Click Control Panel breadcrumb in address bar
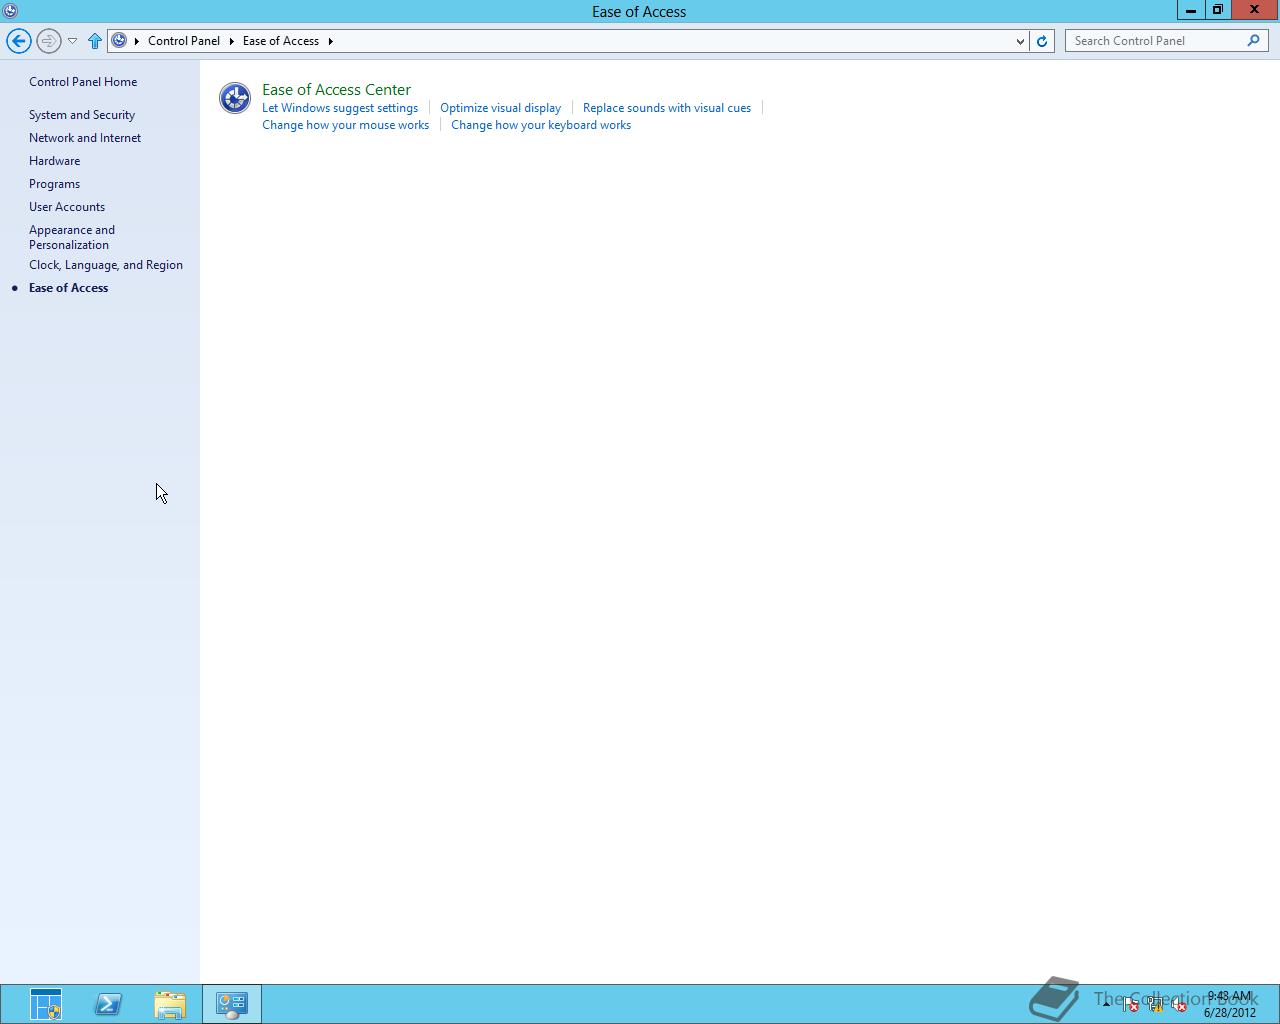 click(184, 41)
